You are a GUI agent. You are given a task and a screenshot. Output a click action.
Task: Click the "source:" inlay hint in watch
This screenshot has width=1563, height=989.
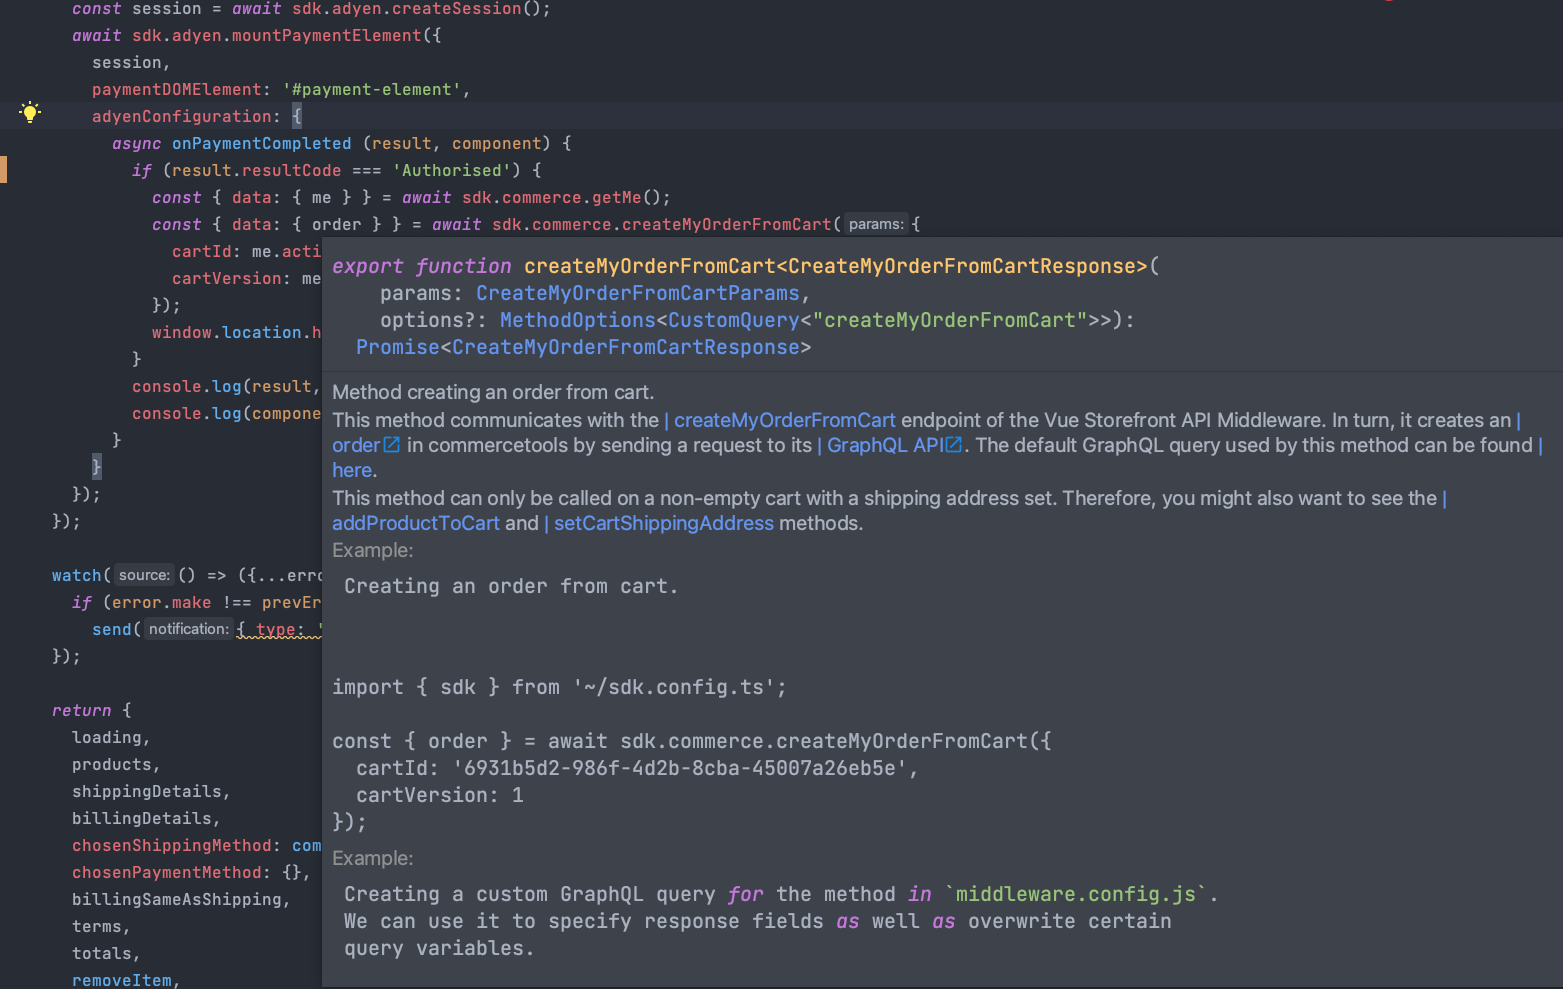tap(144, 576)
